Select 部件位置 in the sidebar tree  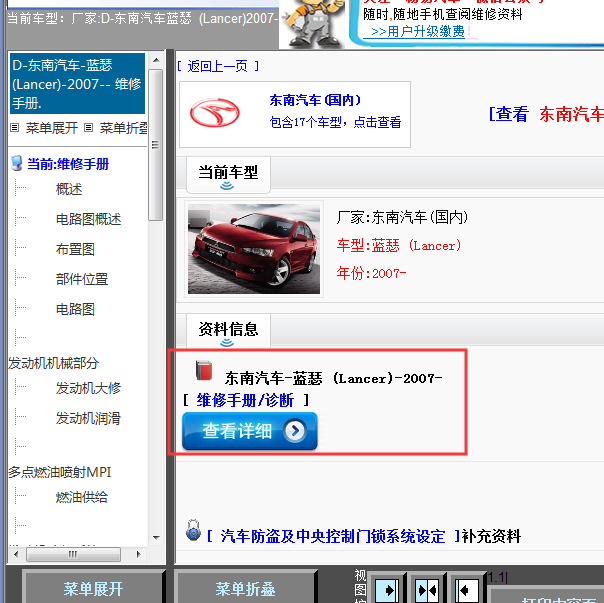[82, 279]
